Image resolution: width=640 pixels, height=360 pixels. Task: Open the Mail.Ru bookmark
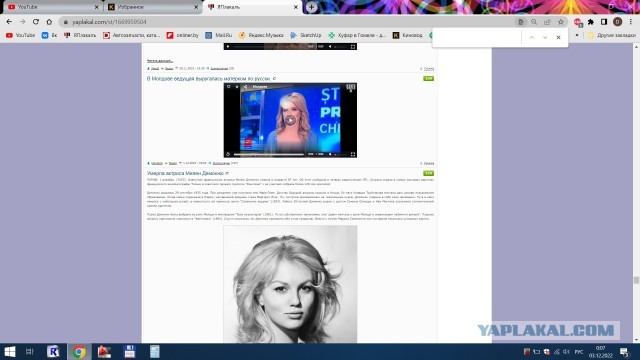[219, 36]
